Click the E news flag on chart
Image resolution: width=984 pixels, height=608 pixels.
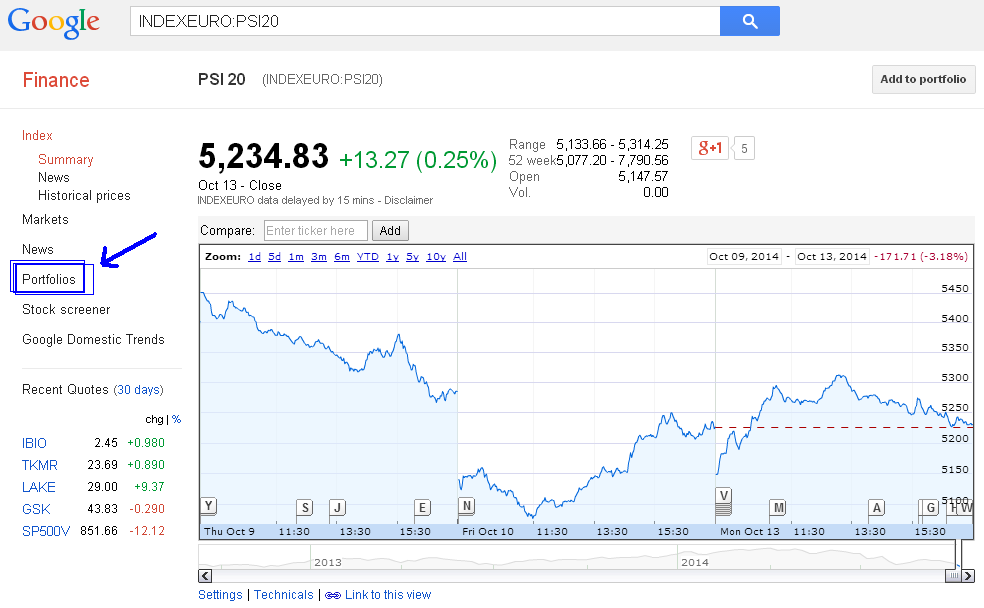tap(422, 507)
